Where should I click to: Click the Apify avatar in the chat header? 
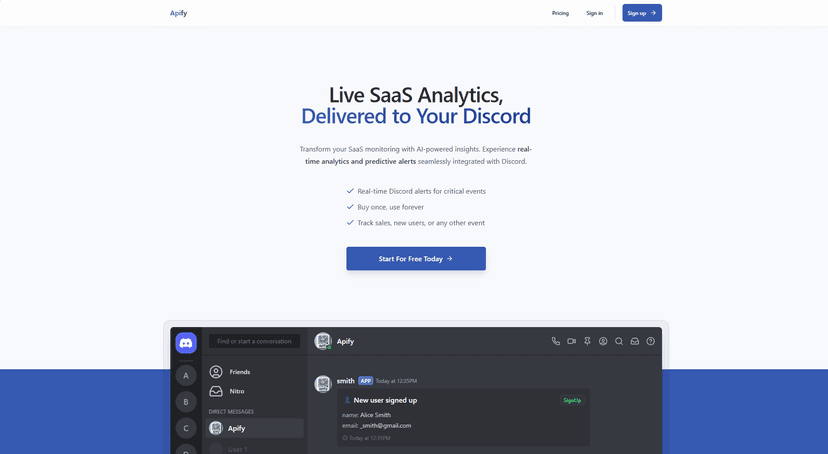(323, 341)
